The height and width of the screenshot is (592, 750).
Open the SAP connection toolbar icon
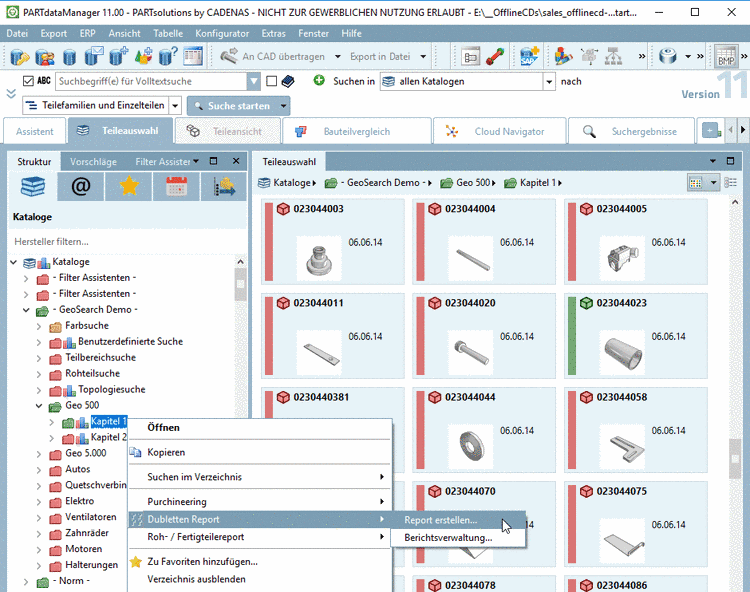tap(529, 56)
